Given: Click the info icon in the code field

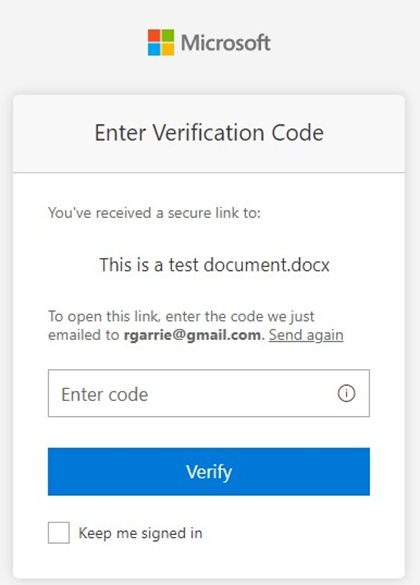Looking at the screenshot, I should click(x=346, y=393).
